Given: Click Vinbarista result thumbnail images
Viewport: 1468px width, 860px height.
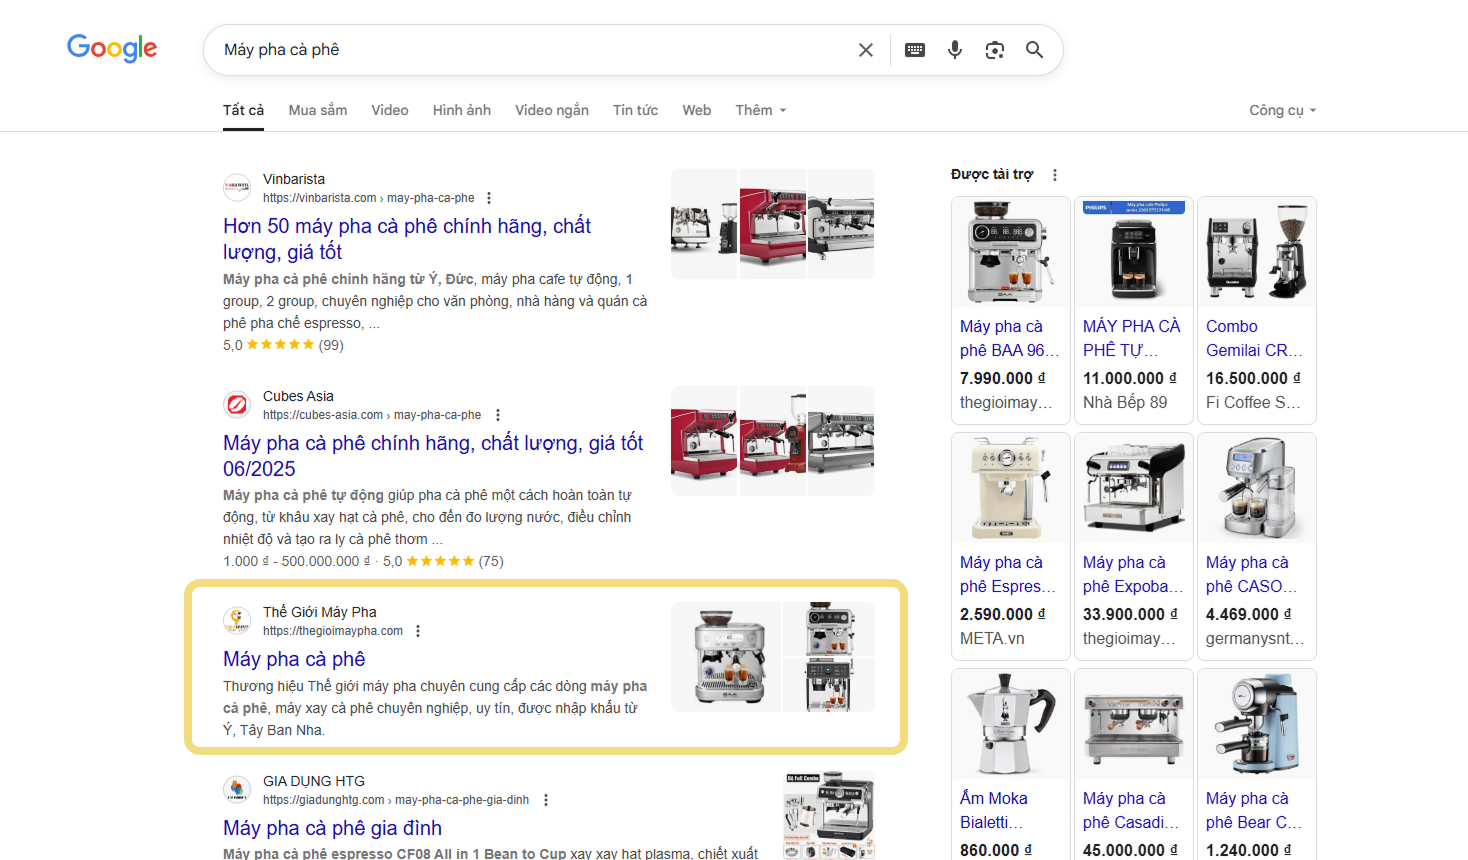Looking at the screenshot, I should pyautogui.click(x=772, y=224).
